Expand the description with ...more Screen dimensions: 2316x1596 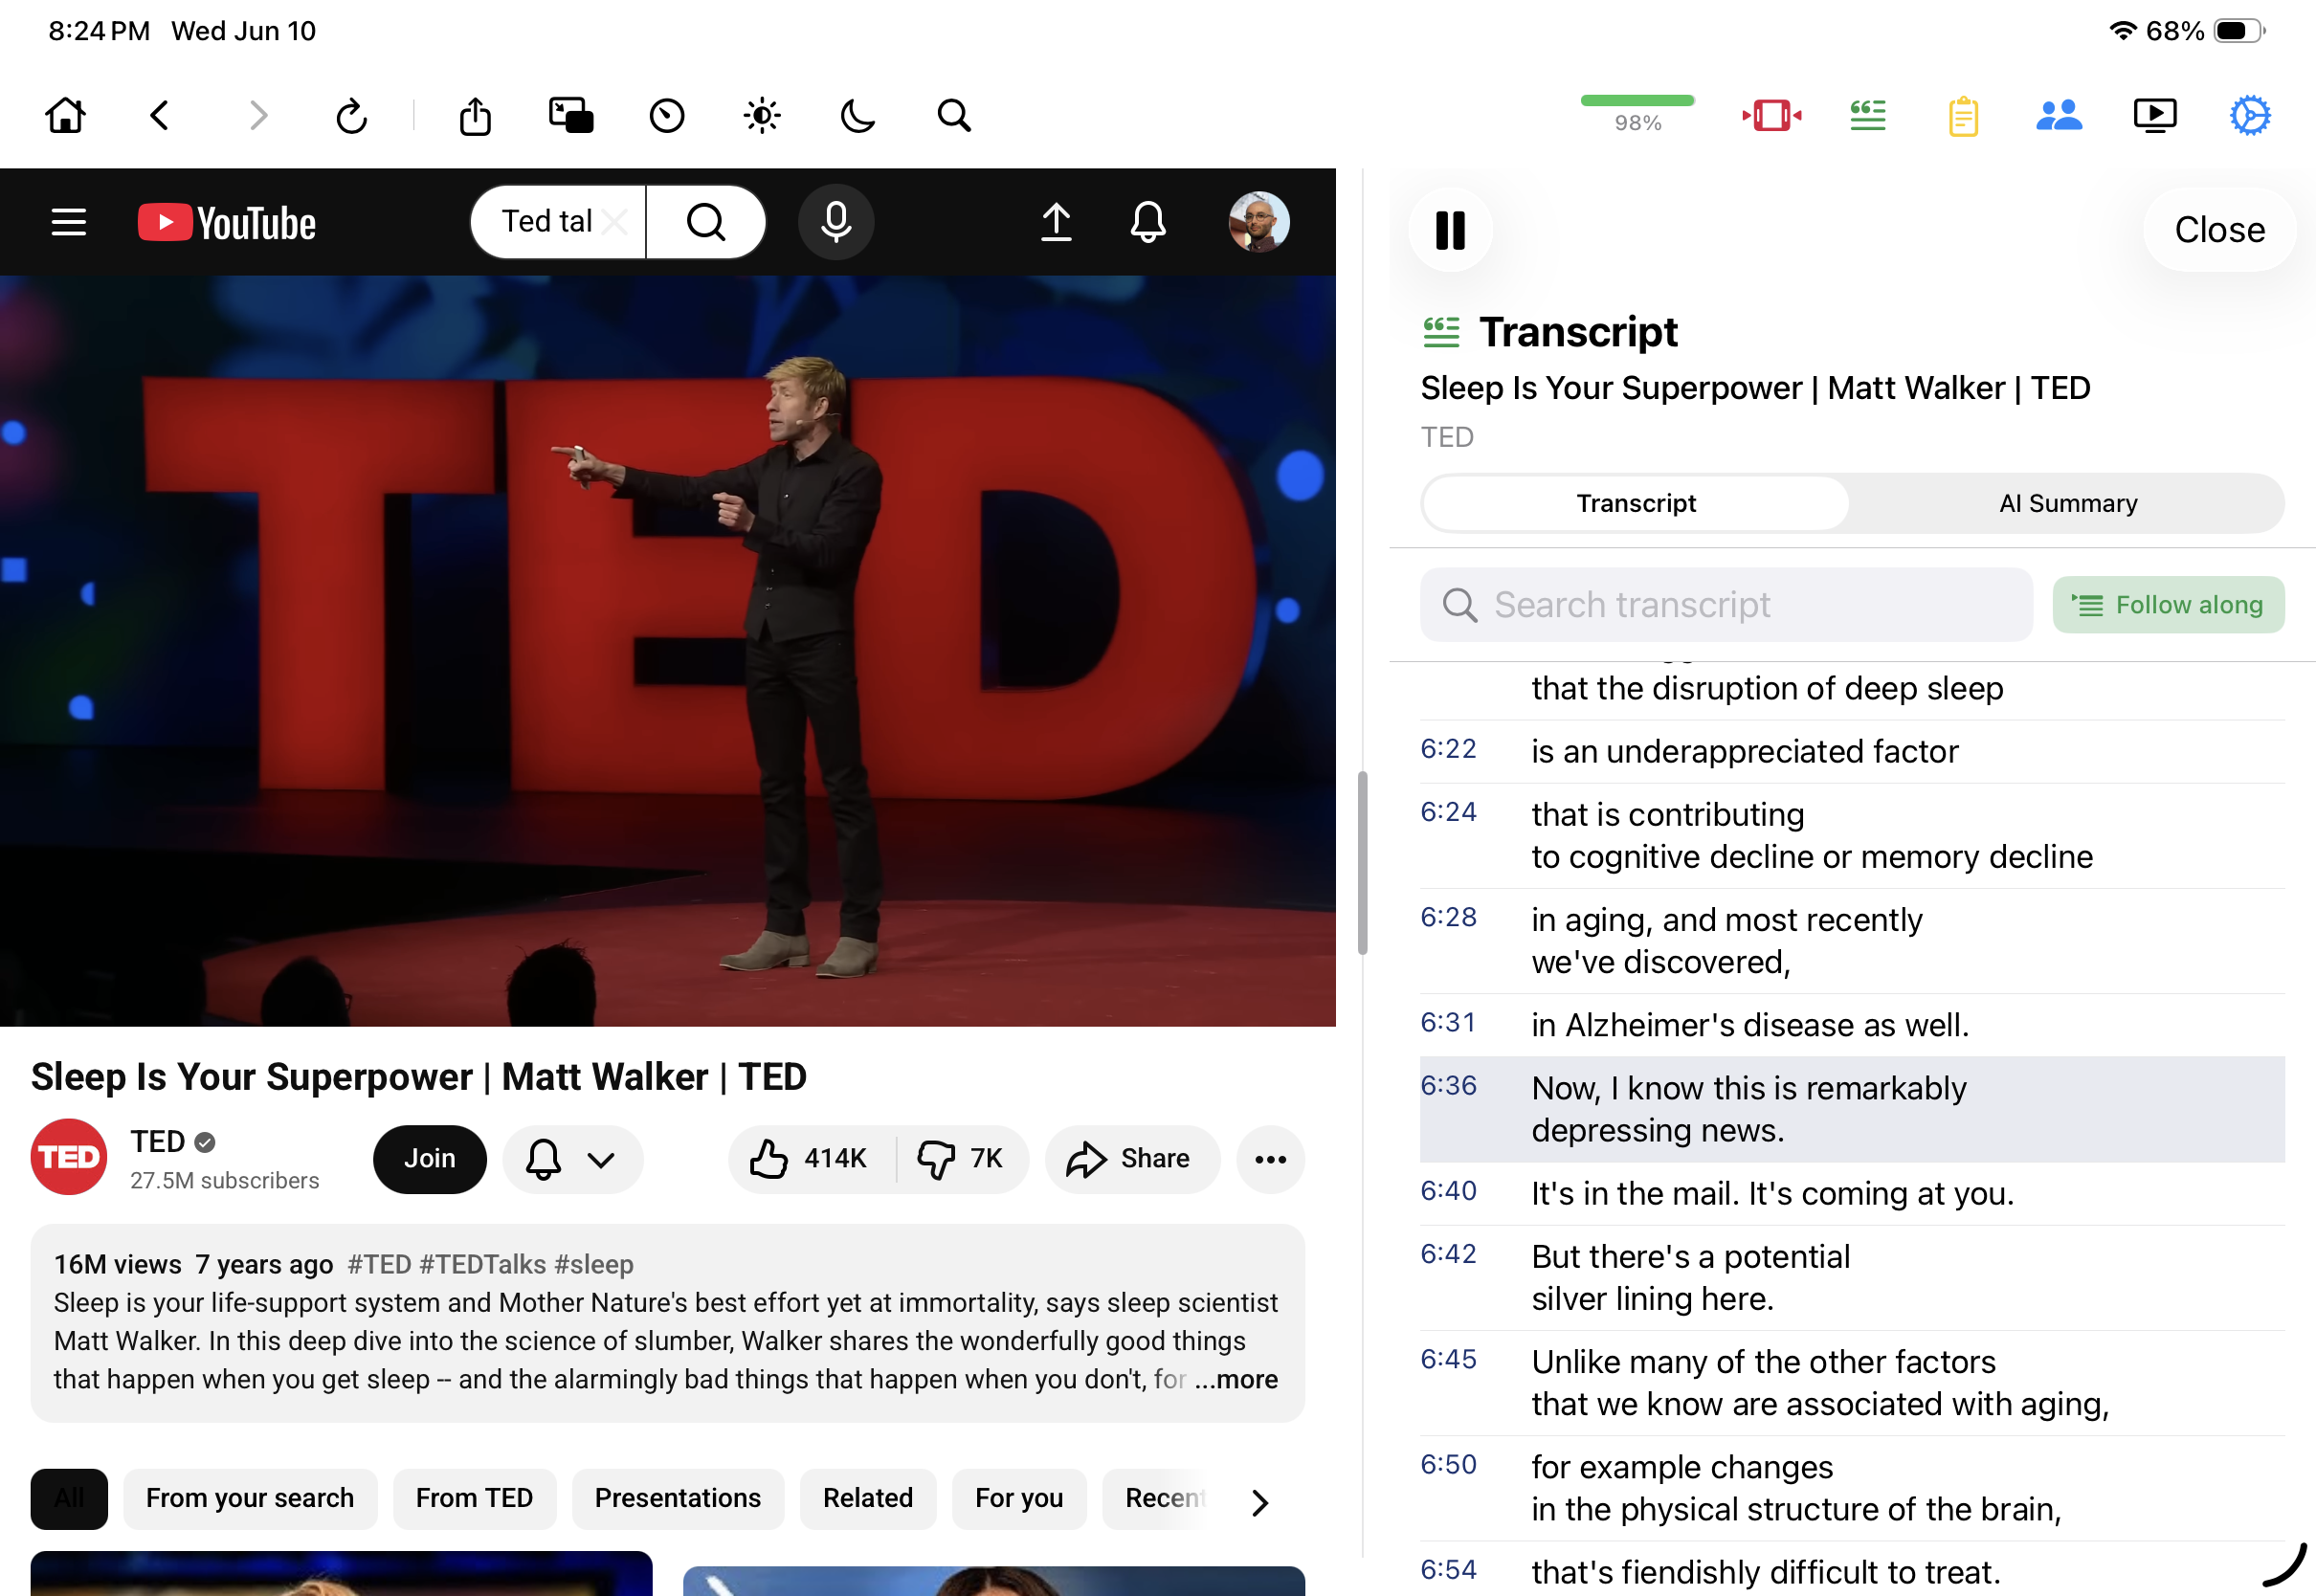pos(1236,1379)
